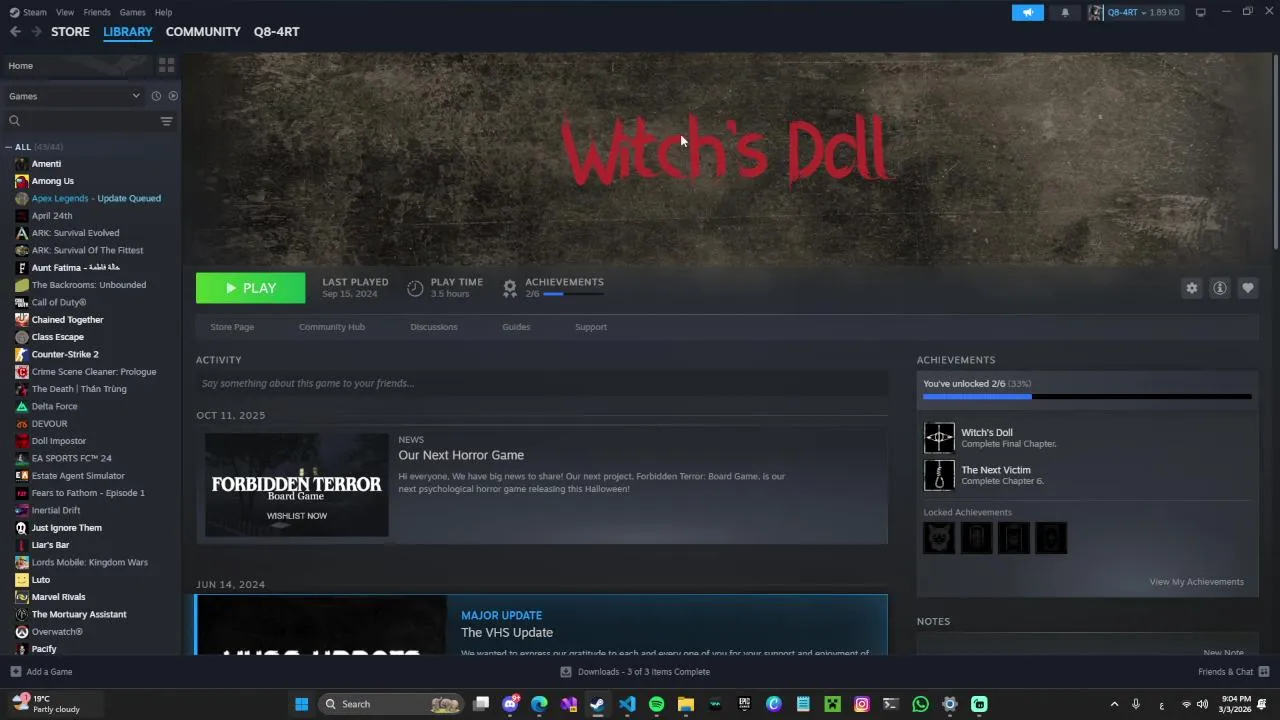Open the announcements megaphone icon
The width and height of the screenshot is (1280, 720).
click(1027, 12)
